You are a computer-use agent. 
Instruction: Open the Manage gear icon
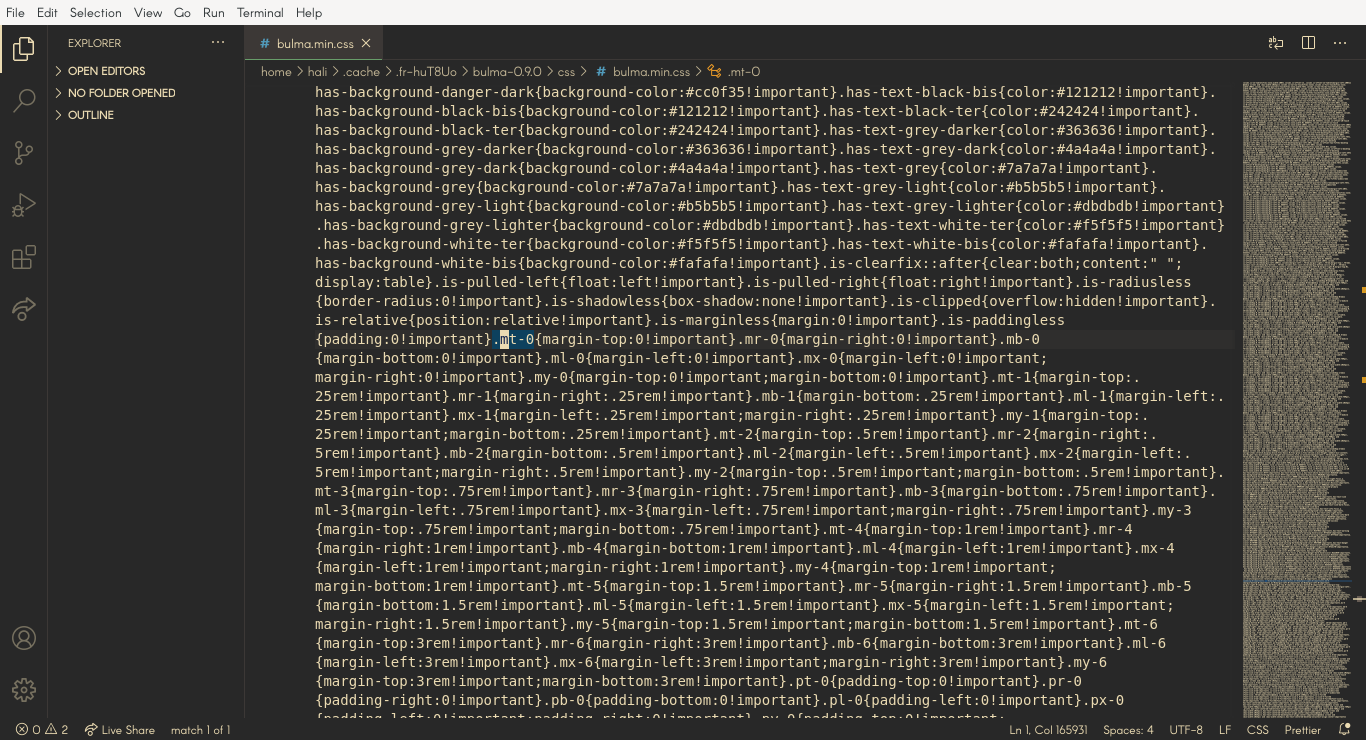[24, 689]
